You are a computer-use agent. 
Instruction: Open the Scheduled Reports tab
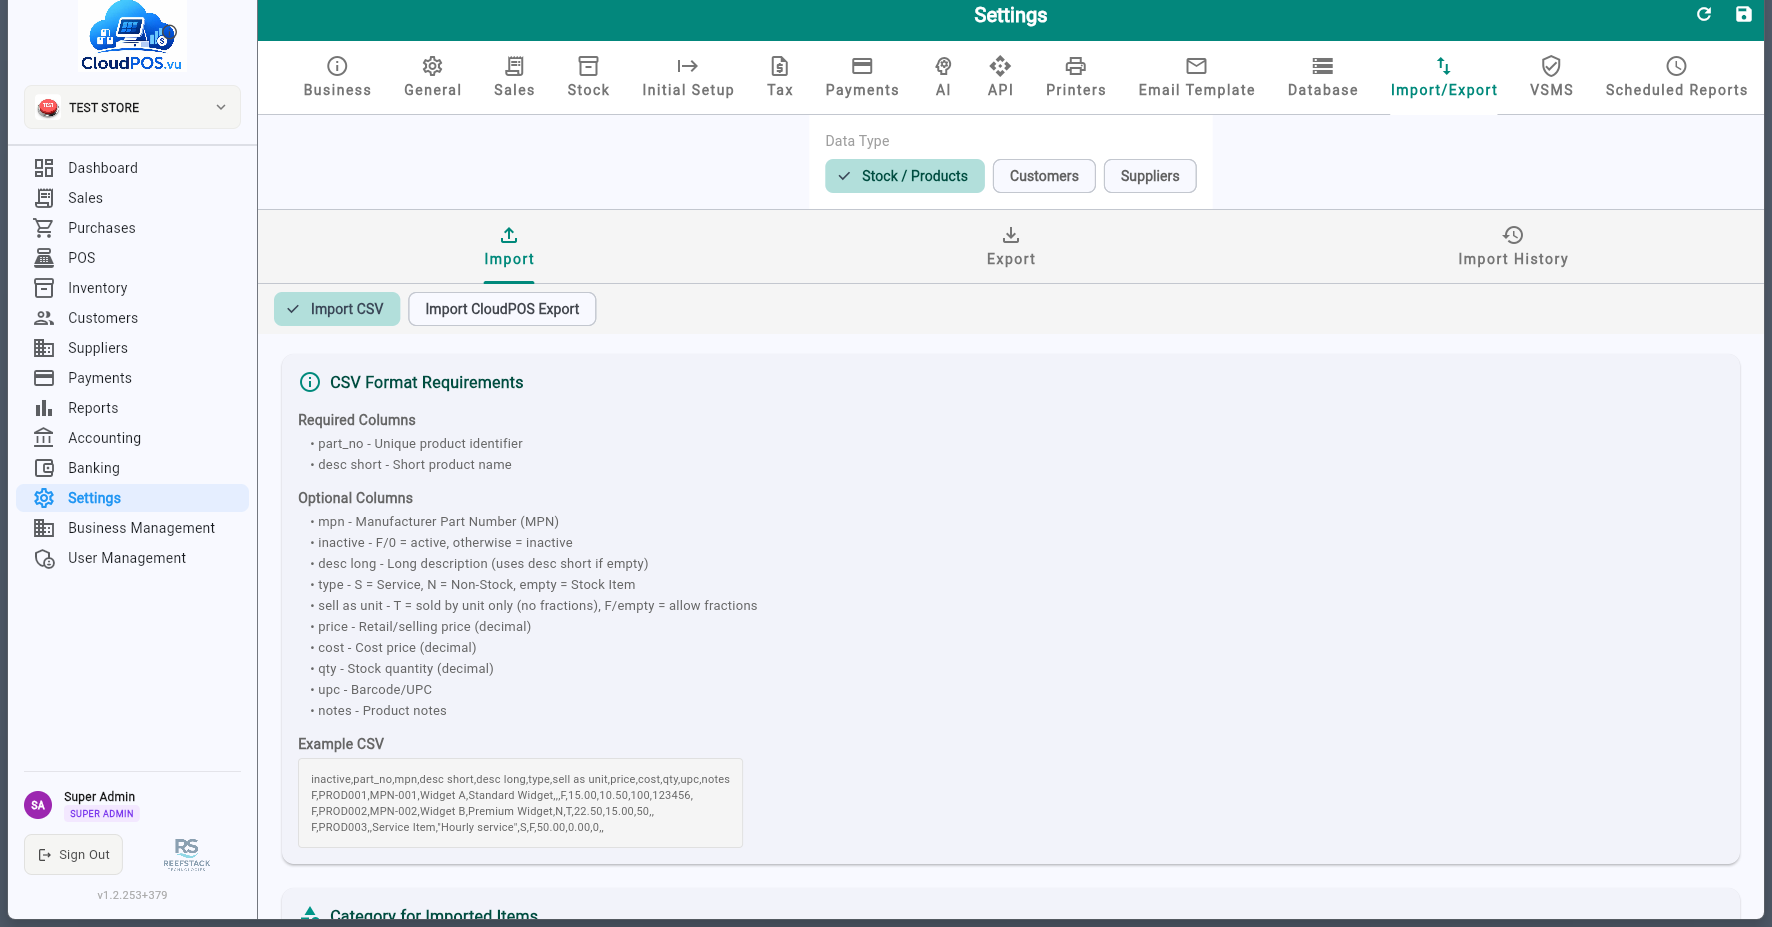1677,77
